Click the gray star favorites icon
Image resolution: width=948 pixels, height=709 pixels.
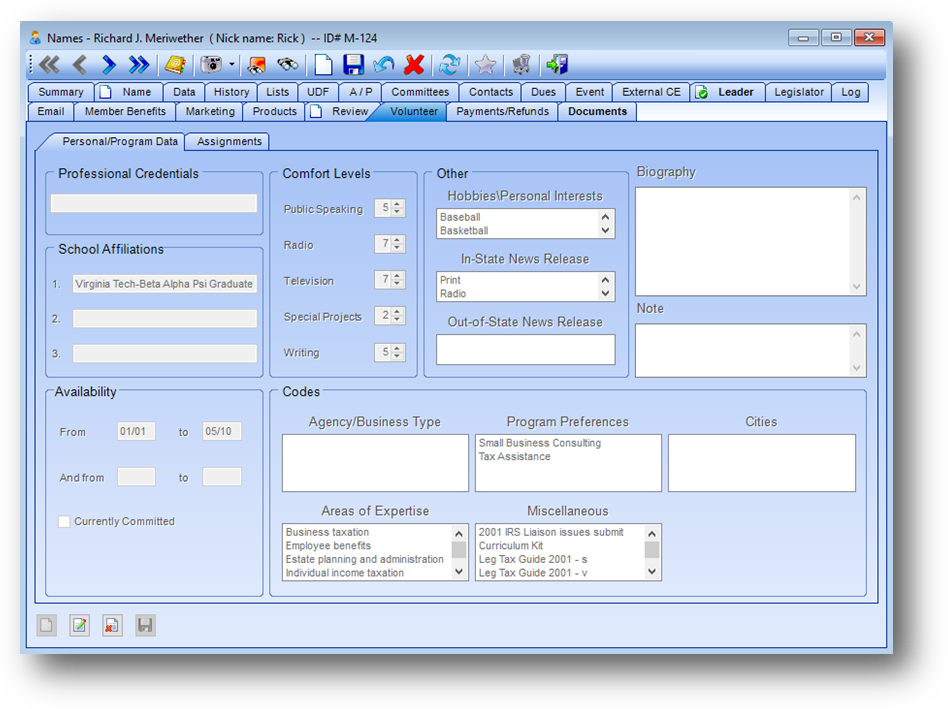pyautogui.click(x=485, y=64)
